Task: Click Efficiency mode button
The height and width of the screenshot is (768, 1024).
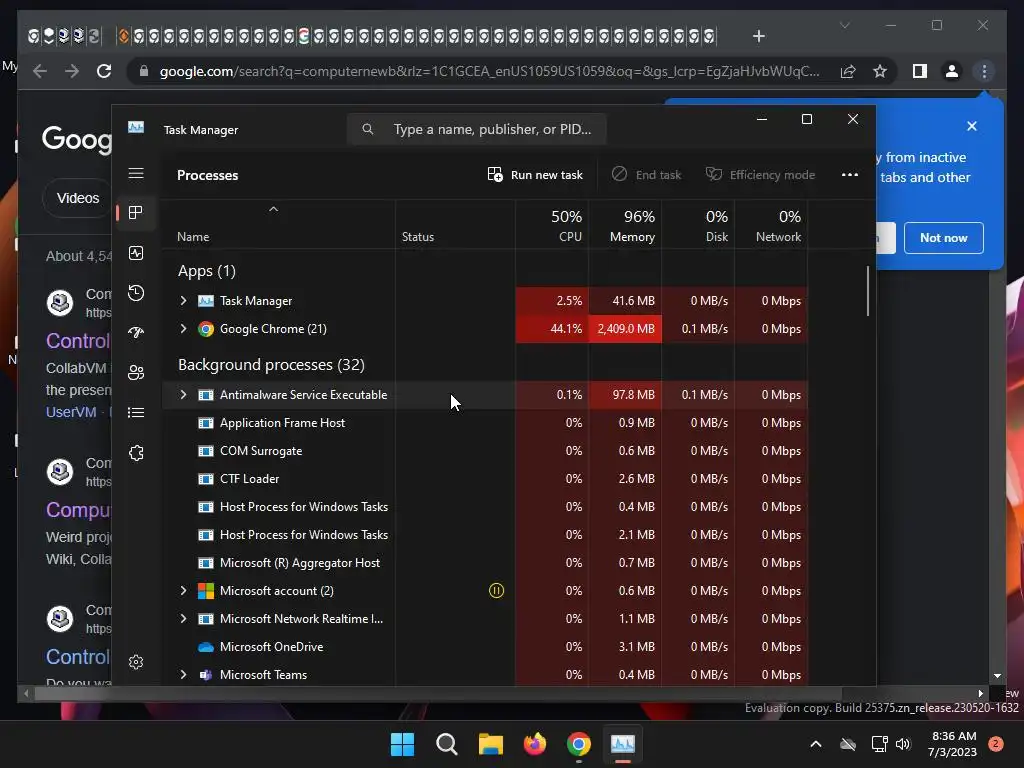Action: coord(760,174)
